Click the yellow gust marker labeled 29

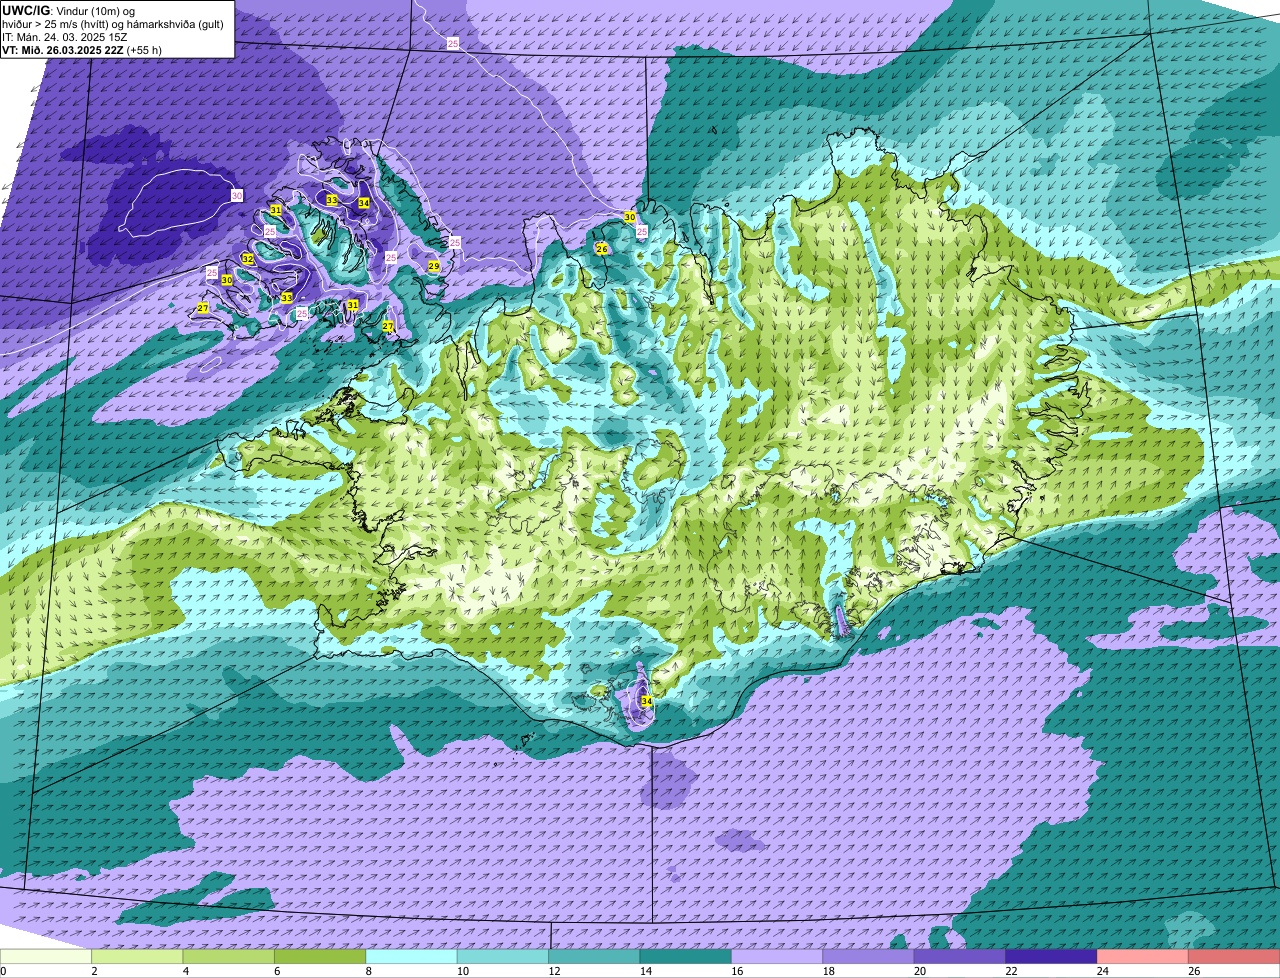coord(434,266)
